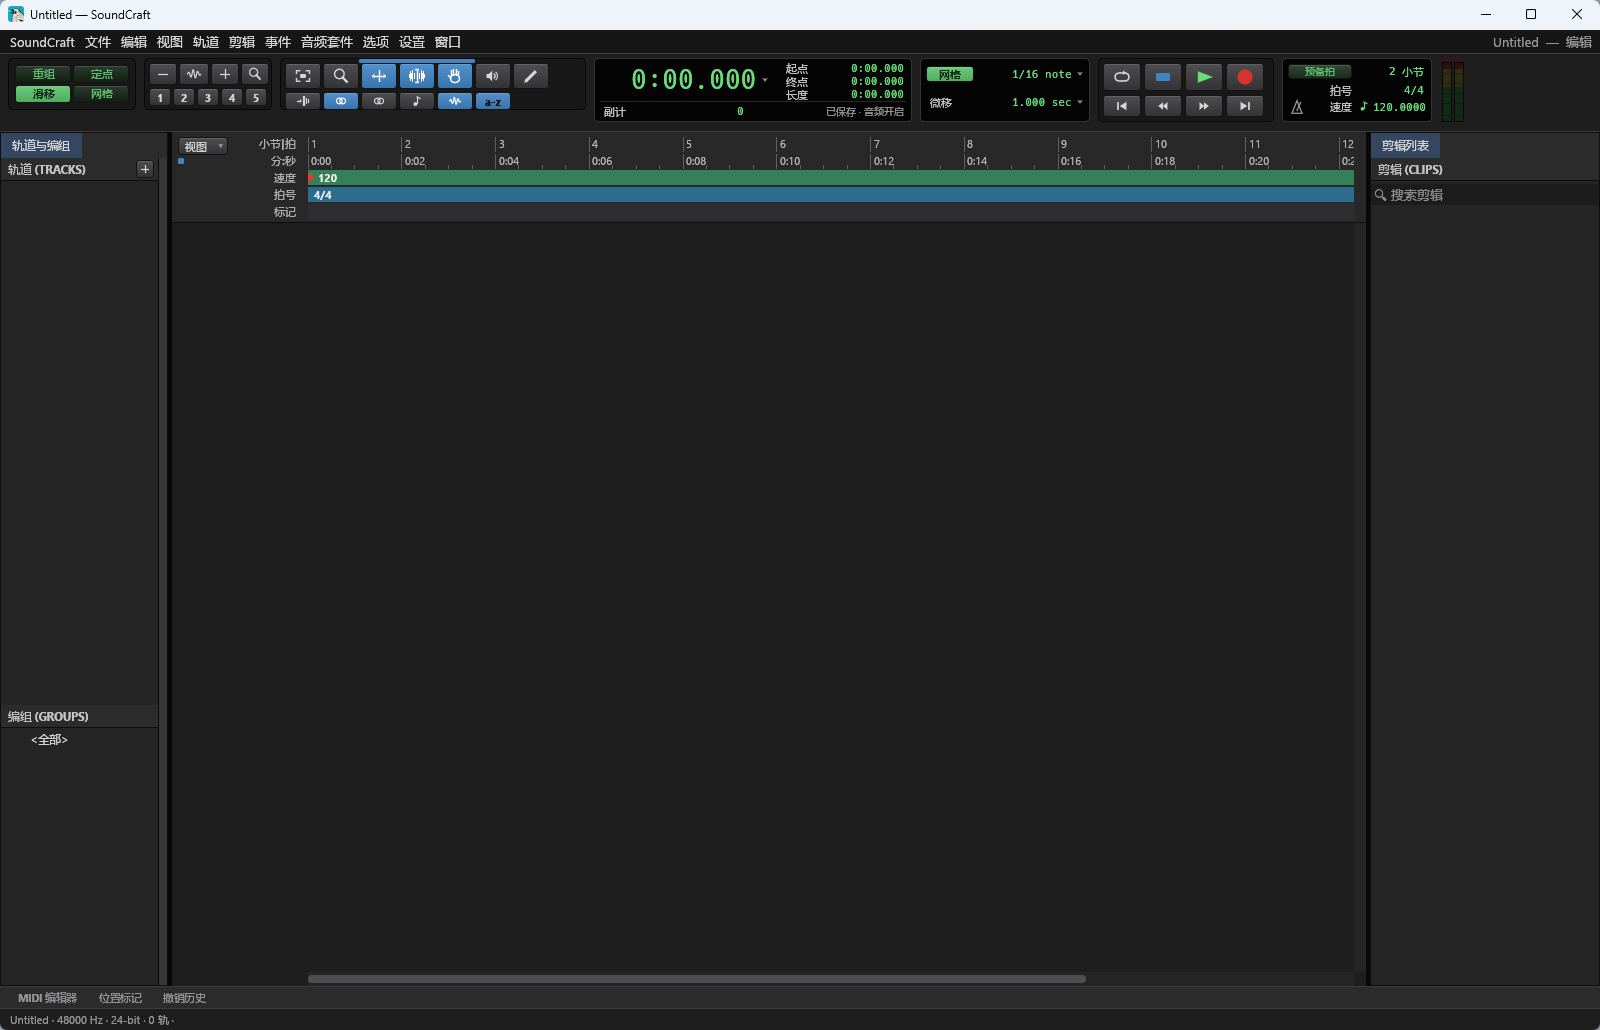Viewport: 1600px width, 1030px height.
Task: Return to start of session
Action: (1122, 106)
